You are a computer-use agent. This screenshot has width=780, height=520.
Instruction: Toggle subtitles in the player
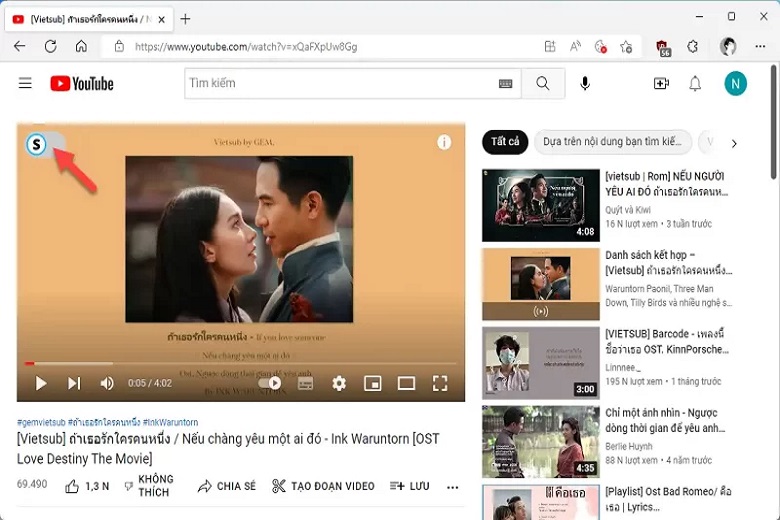(305, 383)
